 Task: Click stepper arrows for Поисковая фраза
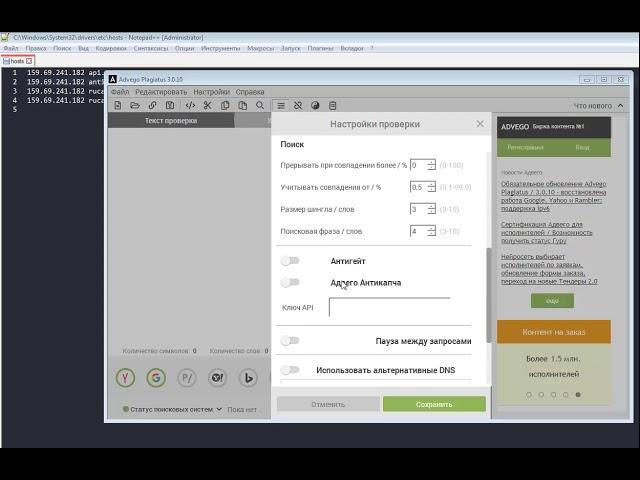pyautogui.click(x=431, y=231)
